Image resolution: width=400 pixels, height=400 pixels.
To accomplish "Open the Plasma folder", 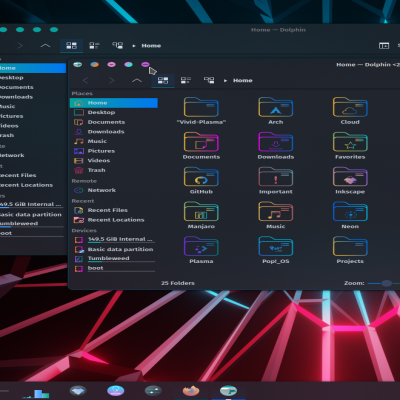I will 201,250.
